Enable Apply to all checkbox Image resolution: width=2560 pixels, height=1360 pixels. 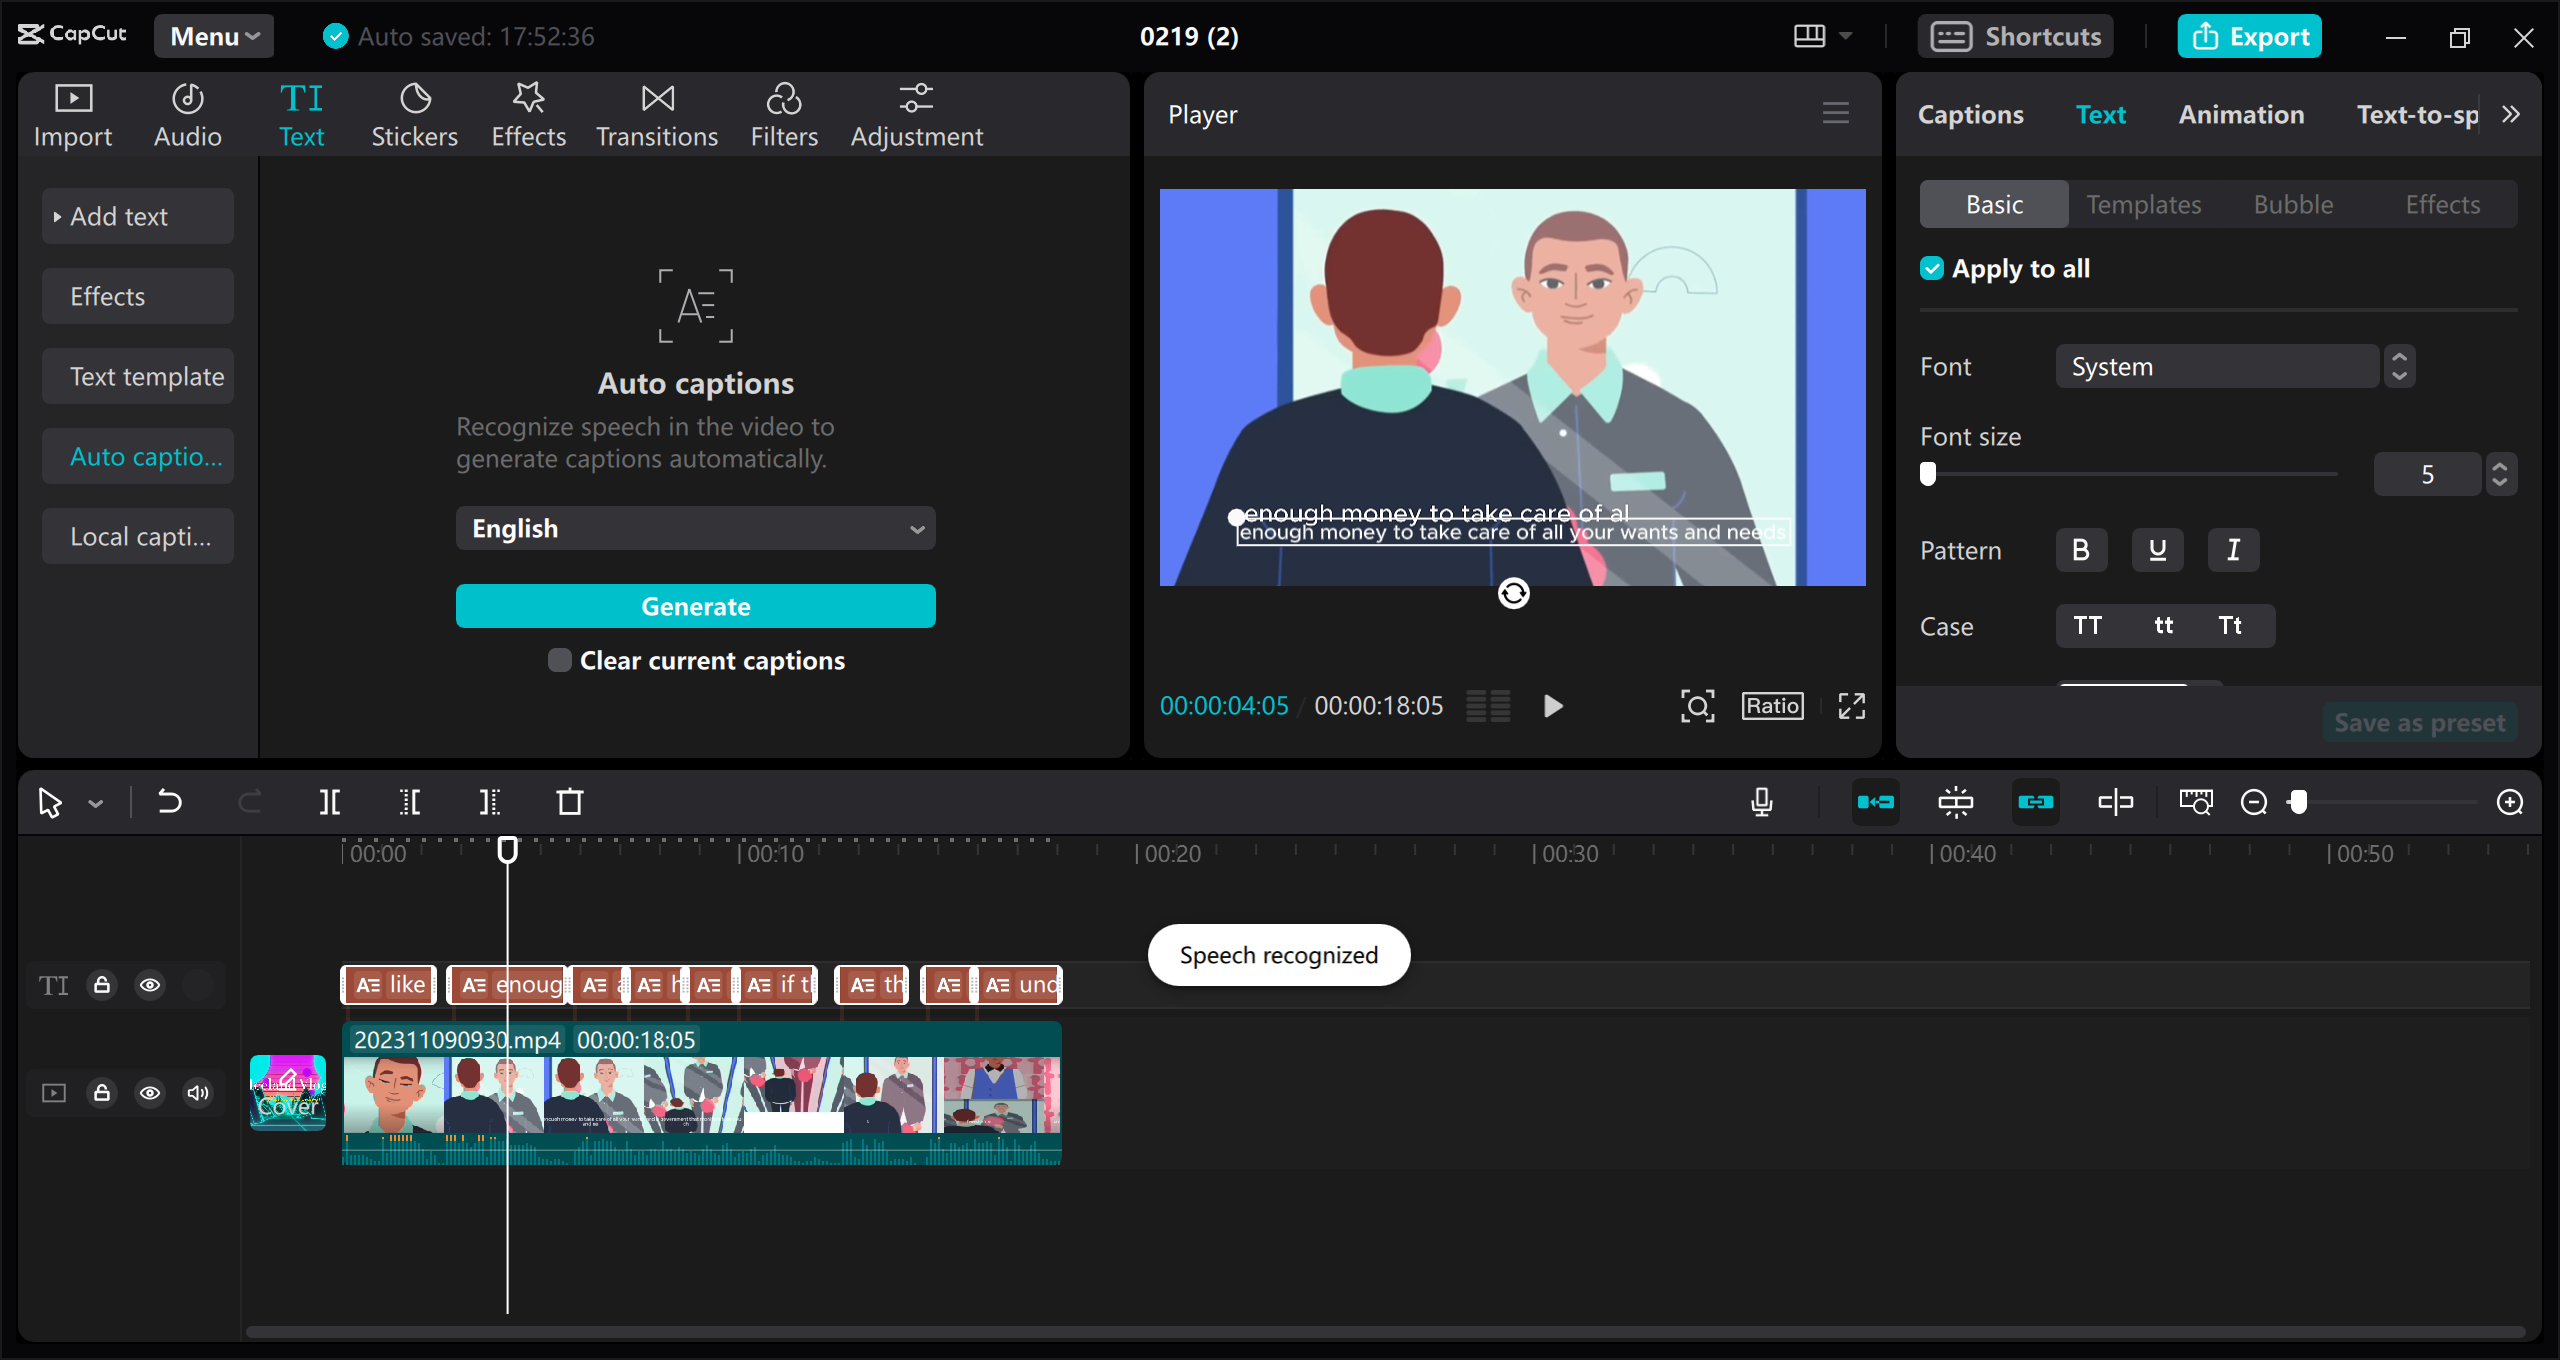[x=1932, y=267]
